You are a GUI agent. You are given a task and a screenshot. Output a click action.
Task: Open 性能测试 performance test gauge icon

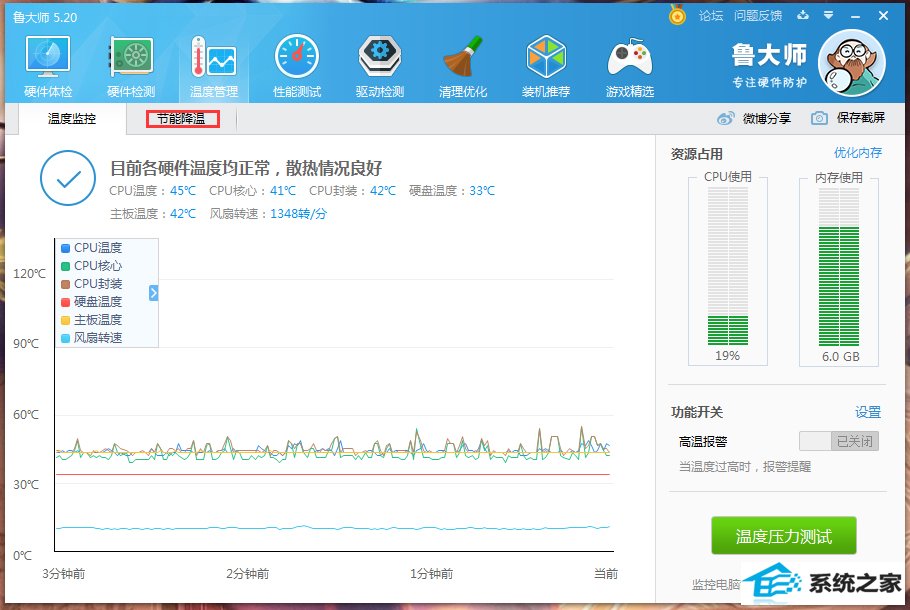pyautogui.click(x=297, y=66)
